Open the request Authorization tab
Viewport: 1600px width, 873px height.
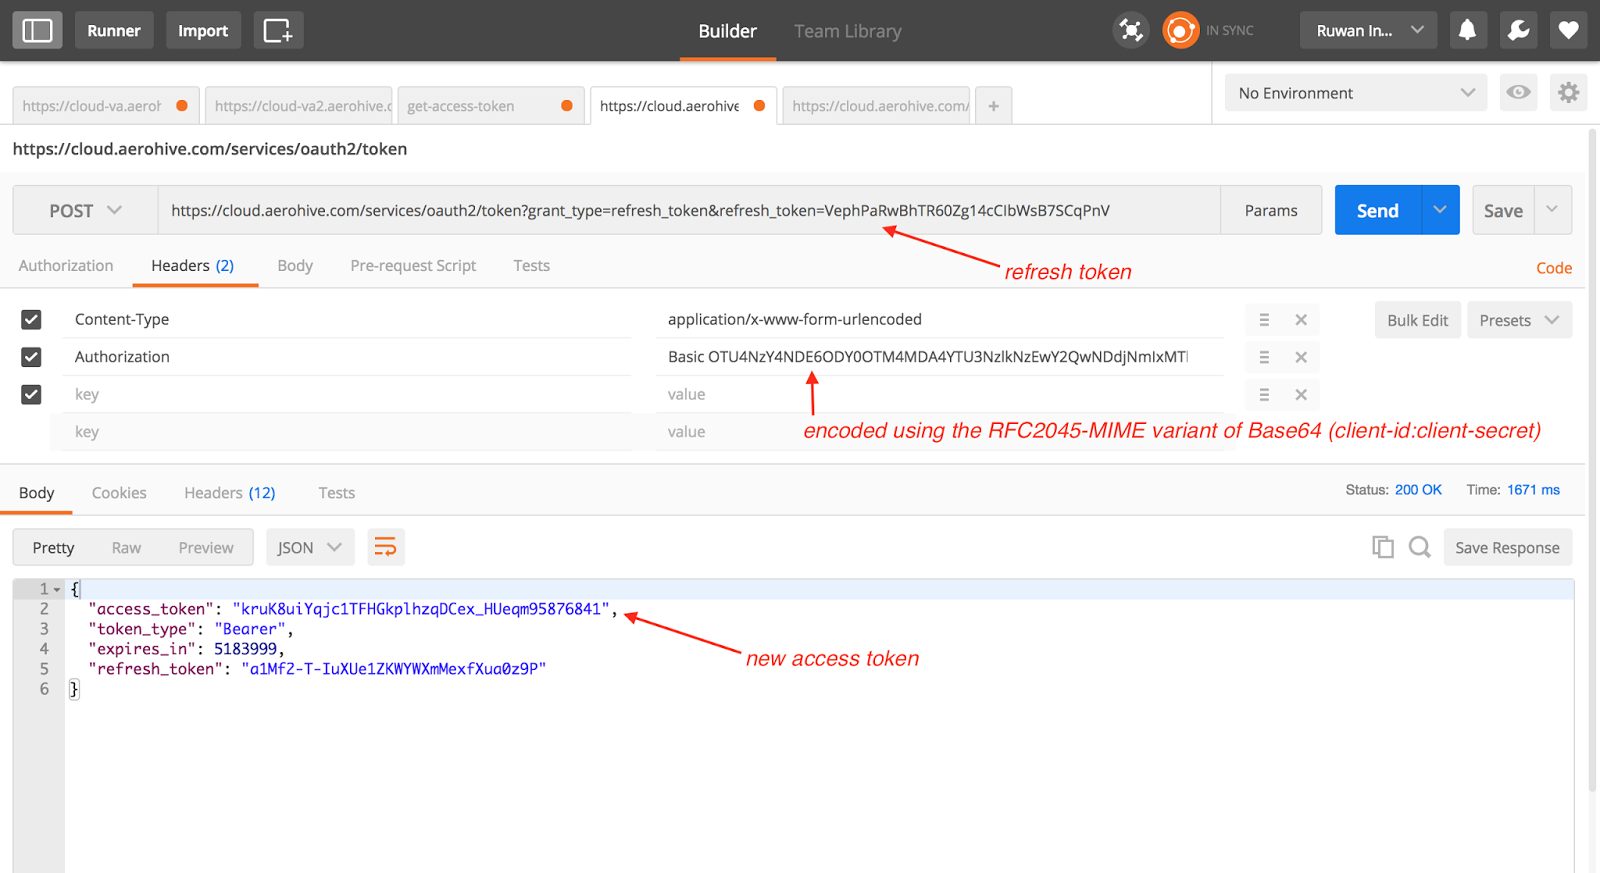coord(66,266)
